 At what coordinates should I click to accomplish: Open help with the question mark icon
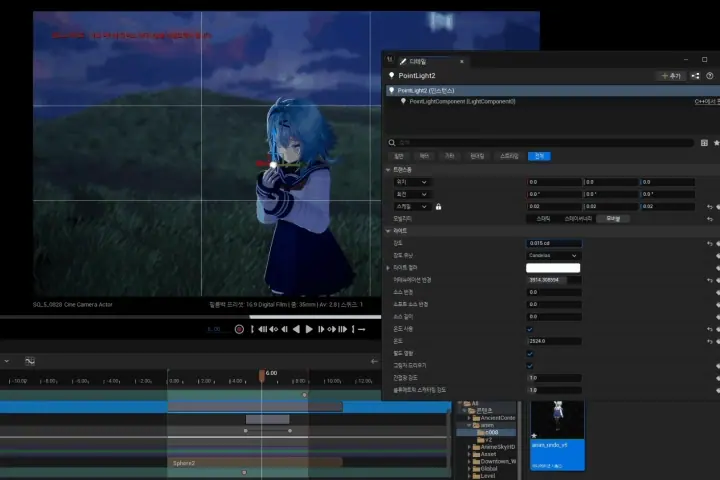tap(710, 76)
